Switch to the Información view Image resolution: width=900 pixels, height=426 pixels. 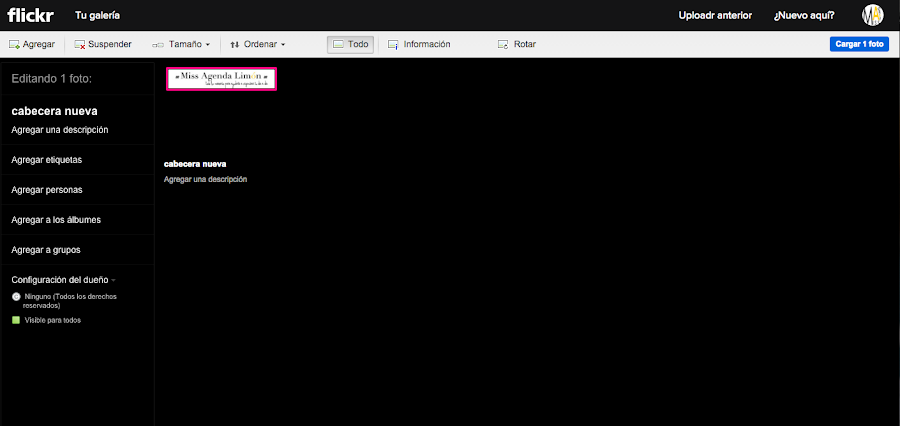tap(419, 44)
